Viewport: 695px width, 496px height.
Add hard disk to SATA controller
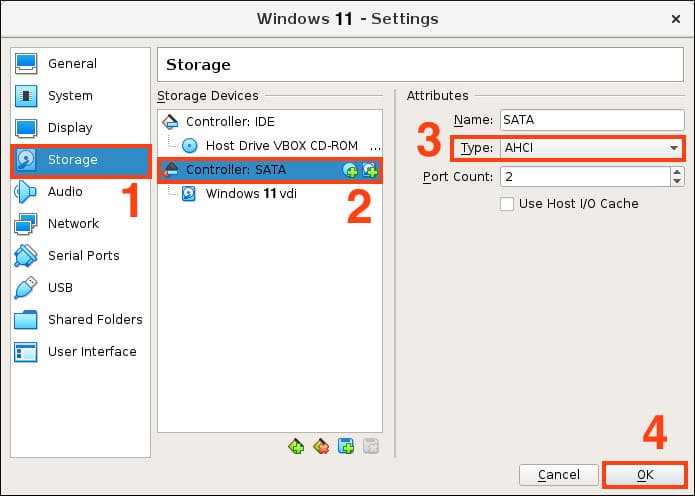click(x=369, y=170)
